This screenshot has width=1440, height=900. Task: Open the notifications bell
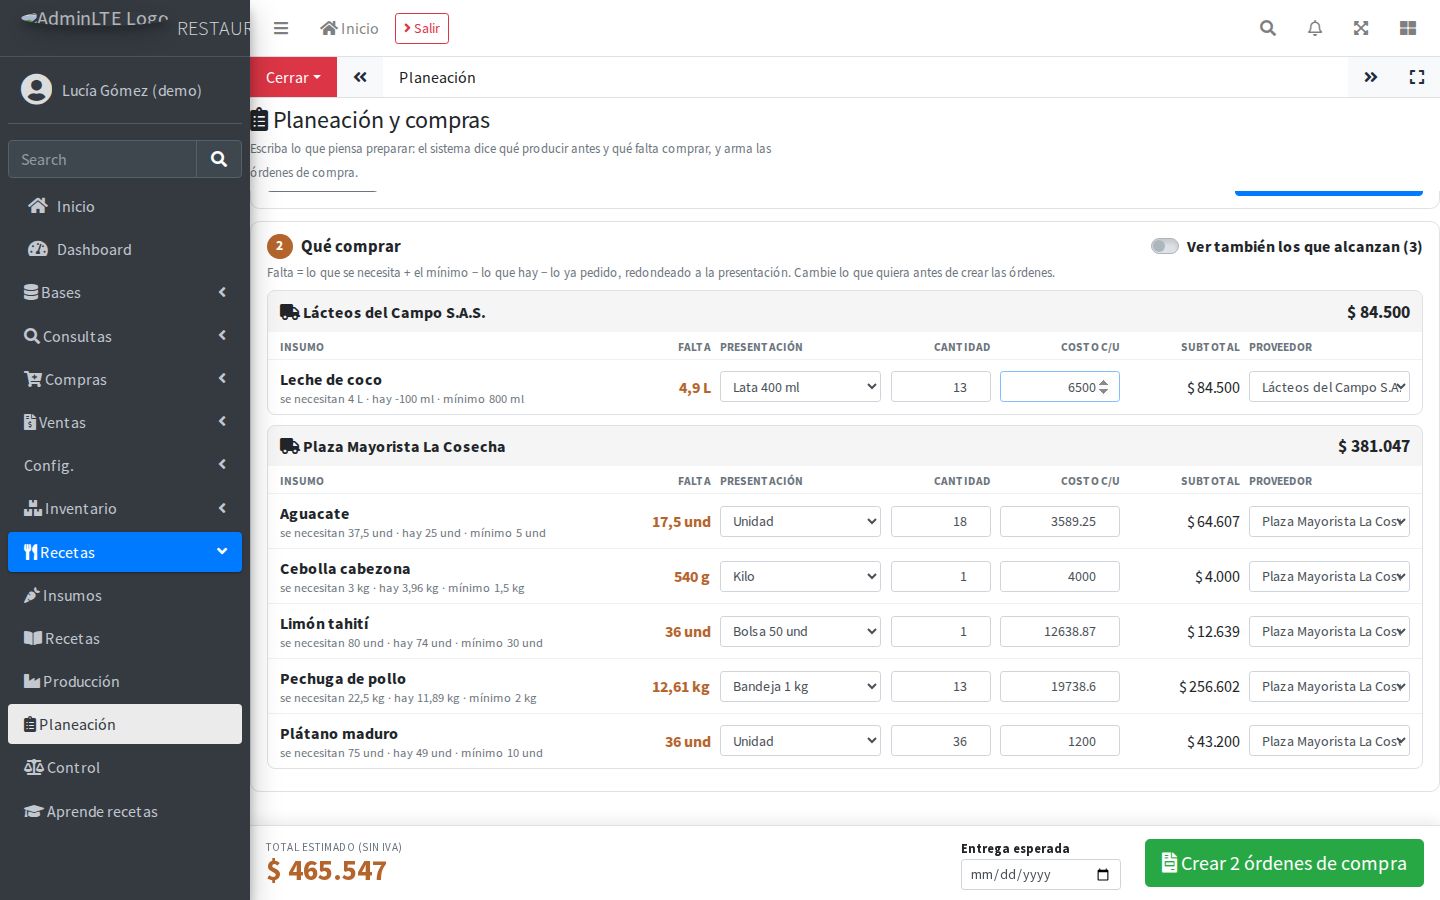coord(1315,28)
